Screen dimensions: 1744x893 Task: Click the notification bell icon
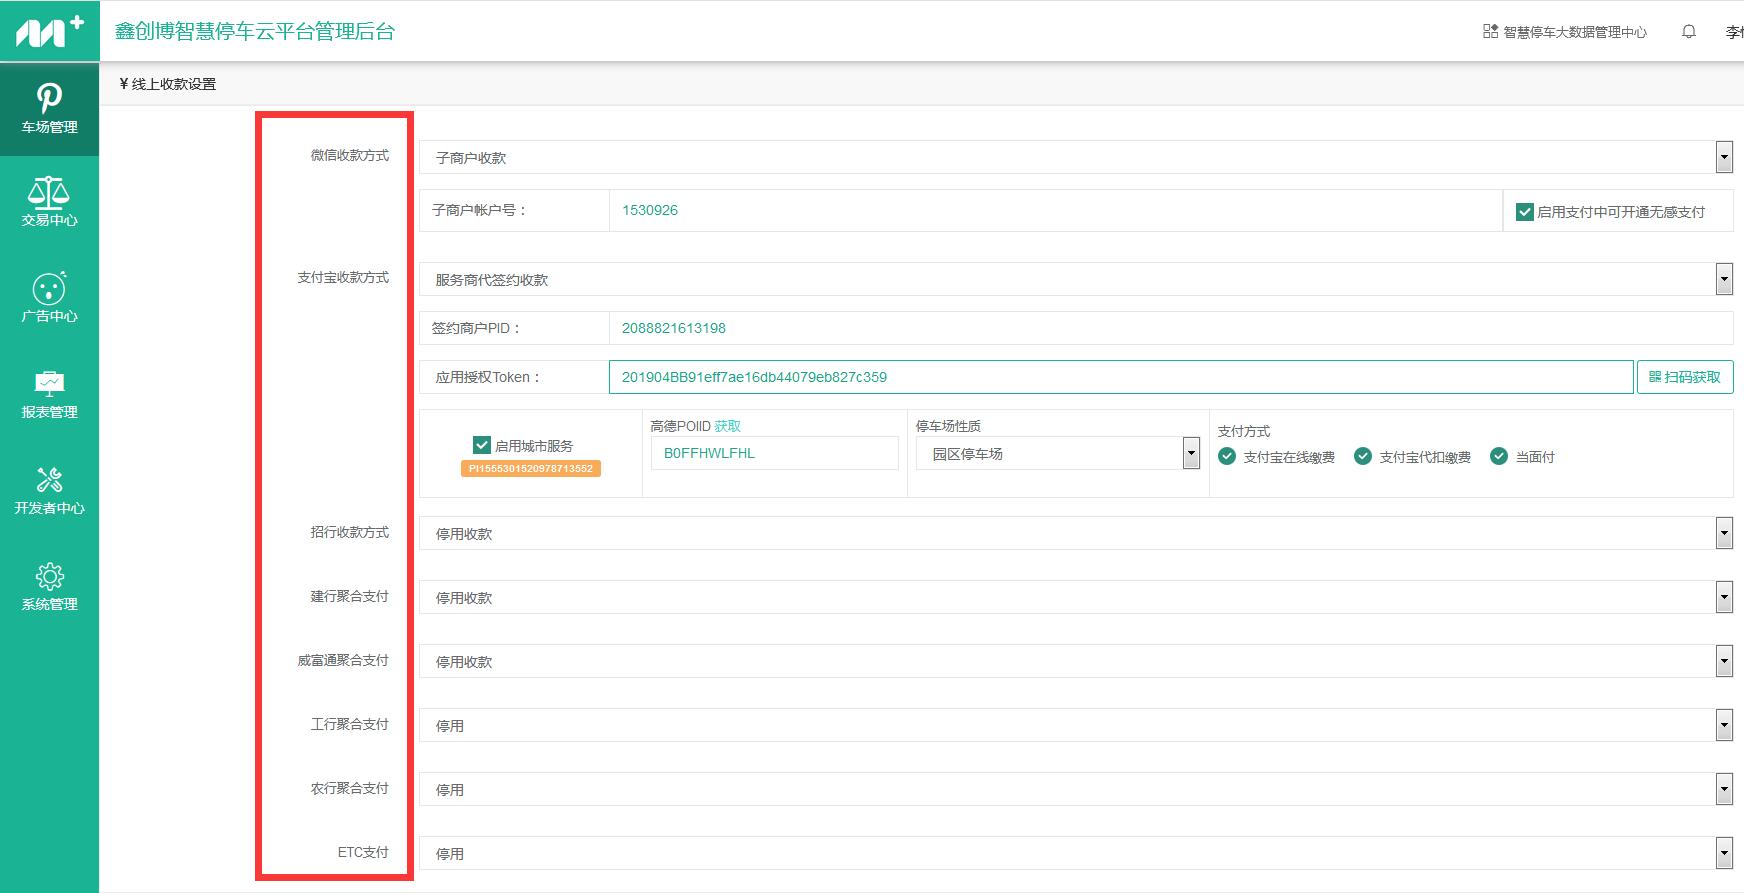coord(1688,32)
